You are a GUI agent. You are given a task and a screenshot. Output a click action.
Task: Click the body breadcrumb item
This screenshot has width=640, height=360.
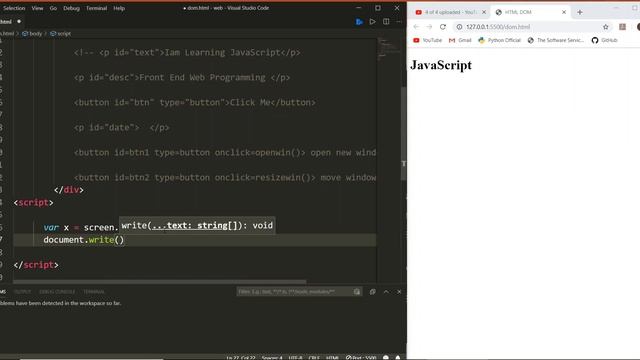(x=32, y=34)
